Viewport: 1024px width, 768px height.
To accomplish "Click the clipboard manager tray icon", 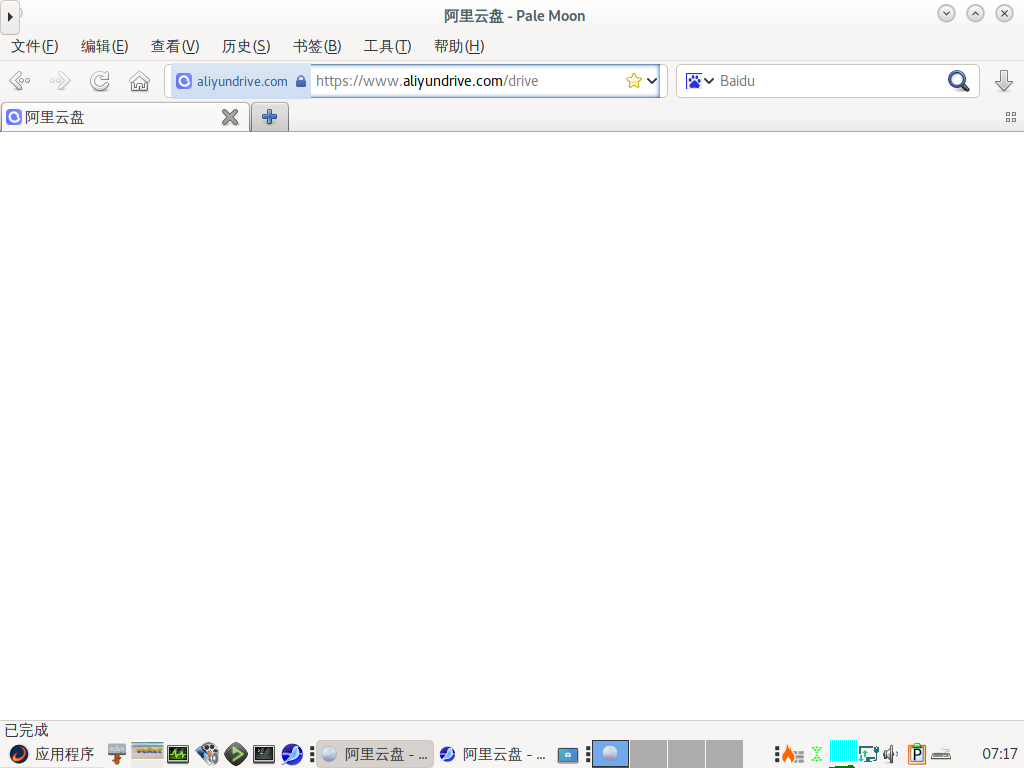I will (x=916, y=754).
